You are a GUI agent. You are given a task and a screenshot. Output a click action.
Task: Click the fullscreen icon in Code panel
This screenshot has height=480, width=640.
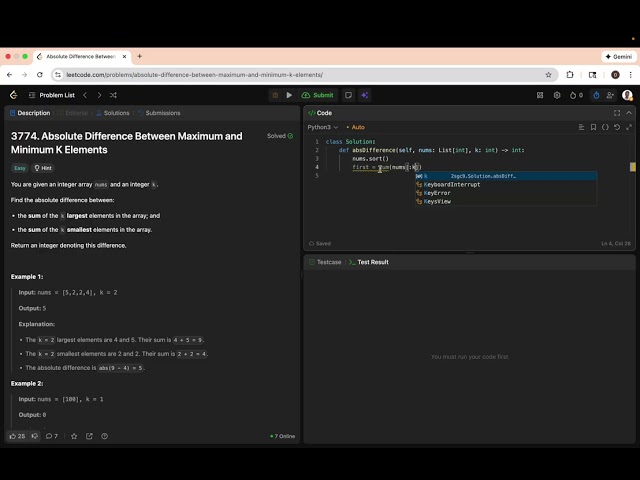pyautogui.click(x=617, y=113)
